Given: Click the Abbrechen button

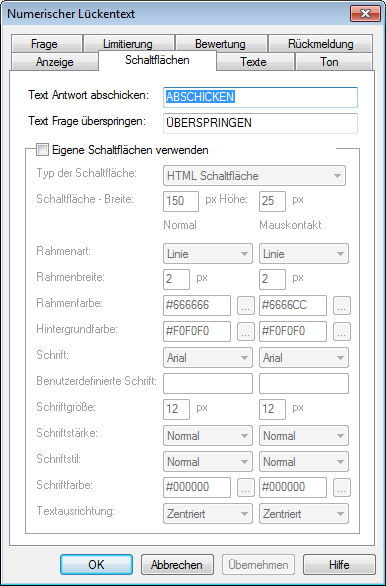Looking at the screenshot, I should 177,564.
